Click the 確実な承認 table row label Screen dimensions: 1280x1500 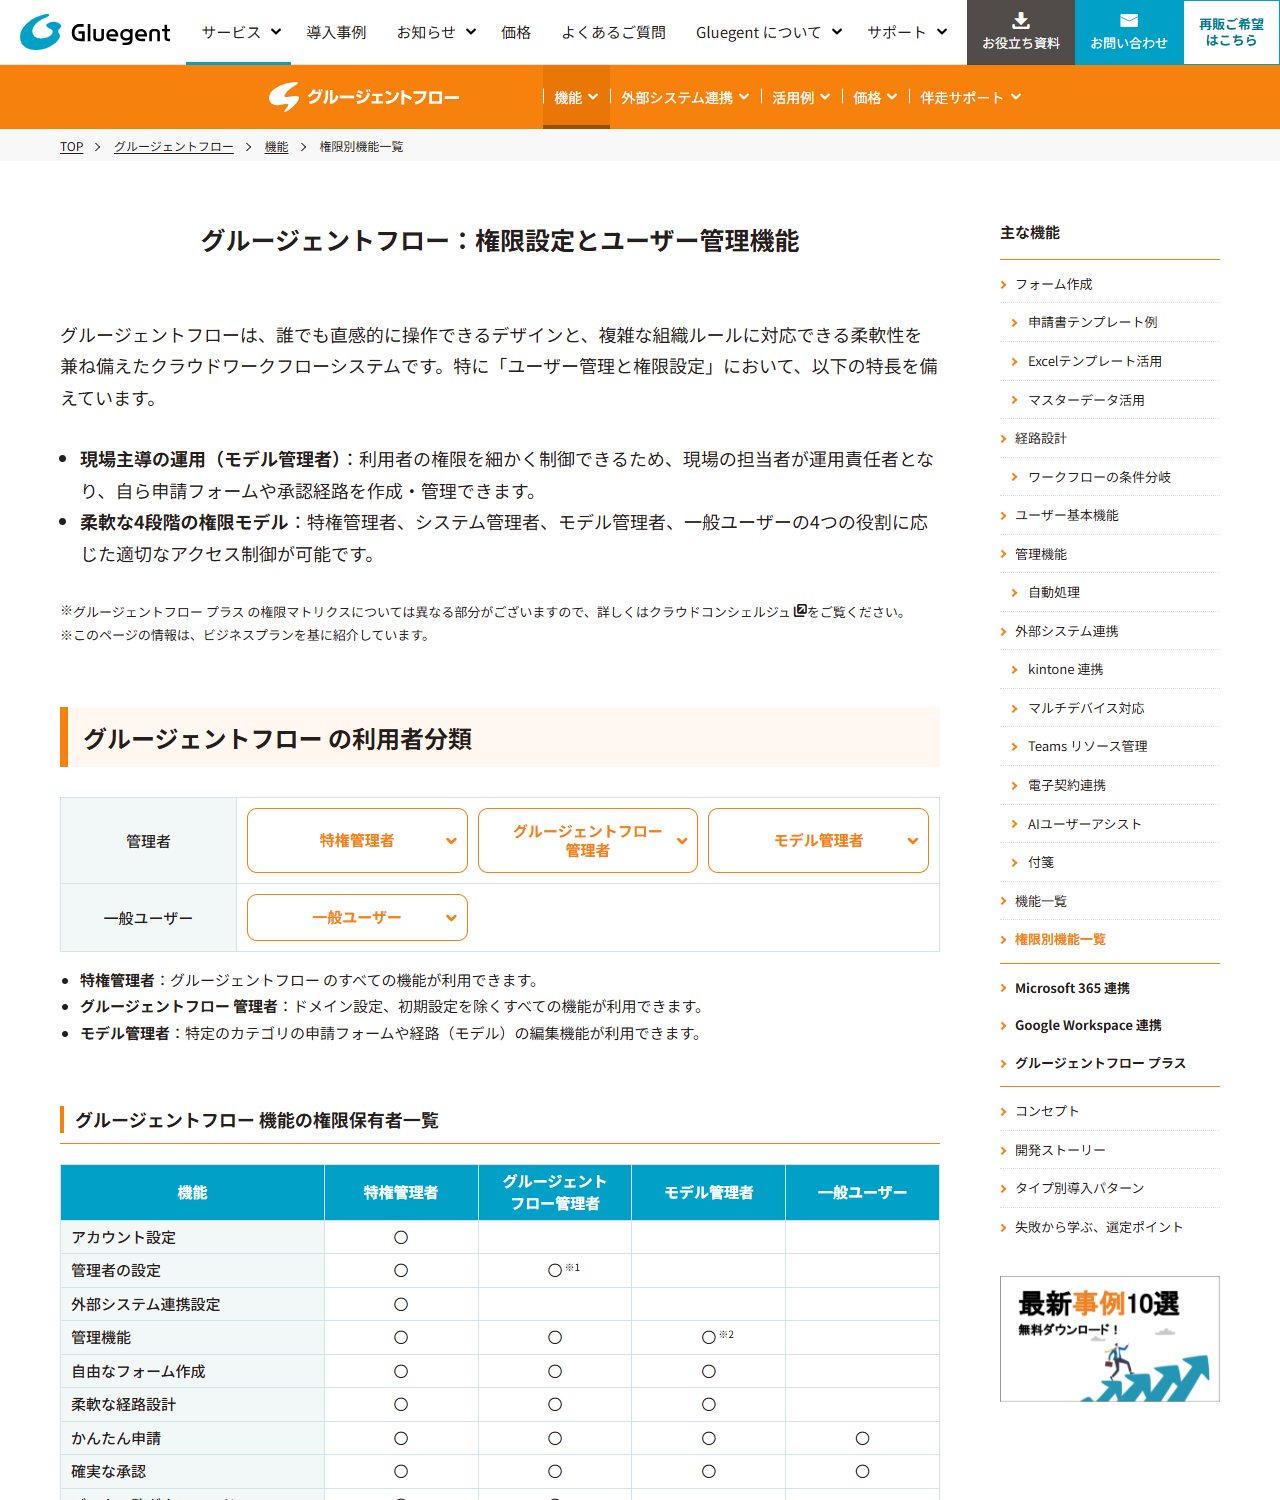[x=108, y=1471]
